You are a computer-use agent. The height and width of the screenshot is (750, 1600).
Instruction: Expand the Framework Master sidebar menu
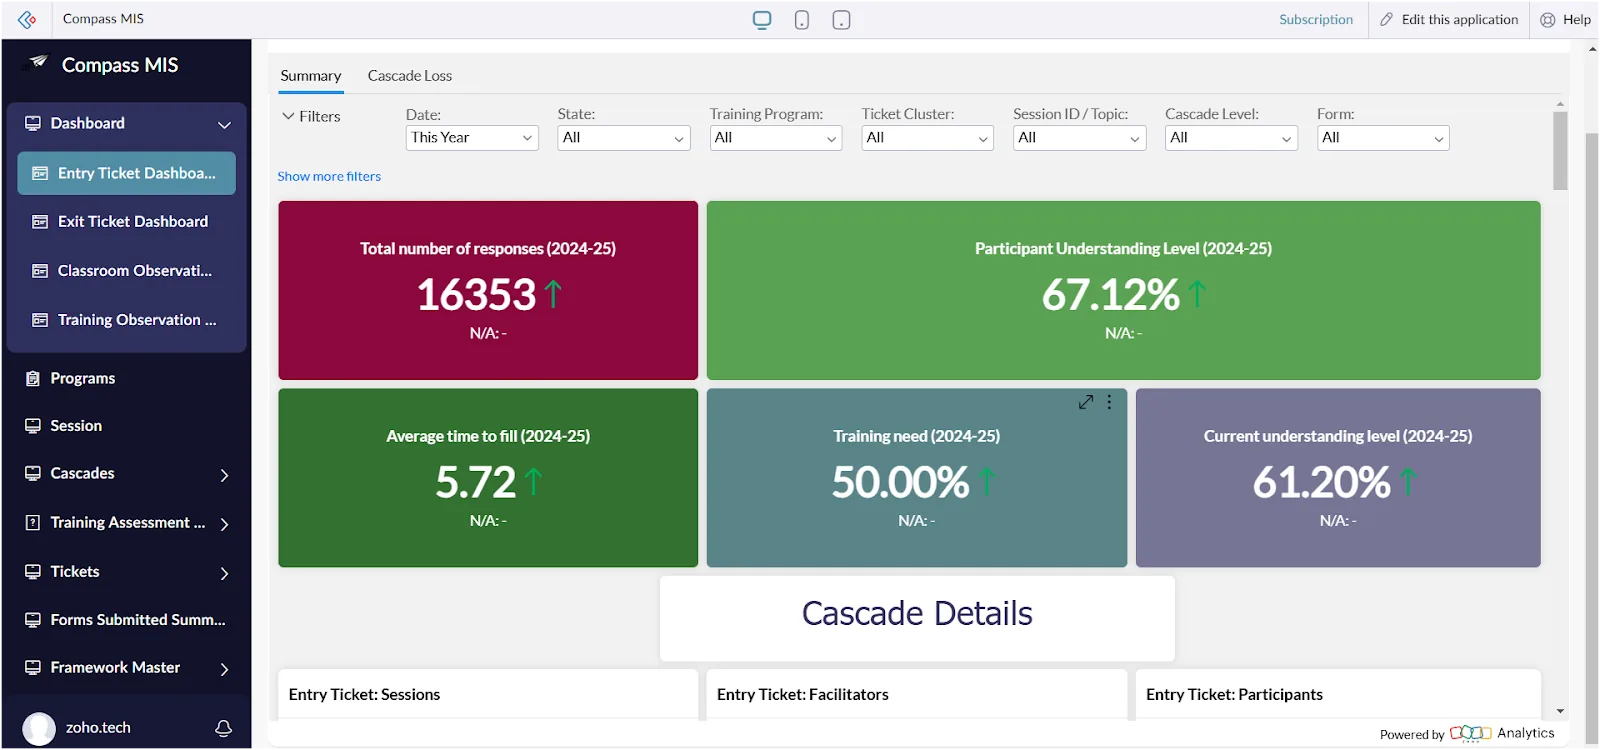[x=224, y=669]
